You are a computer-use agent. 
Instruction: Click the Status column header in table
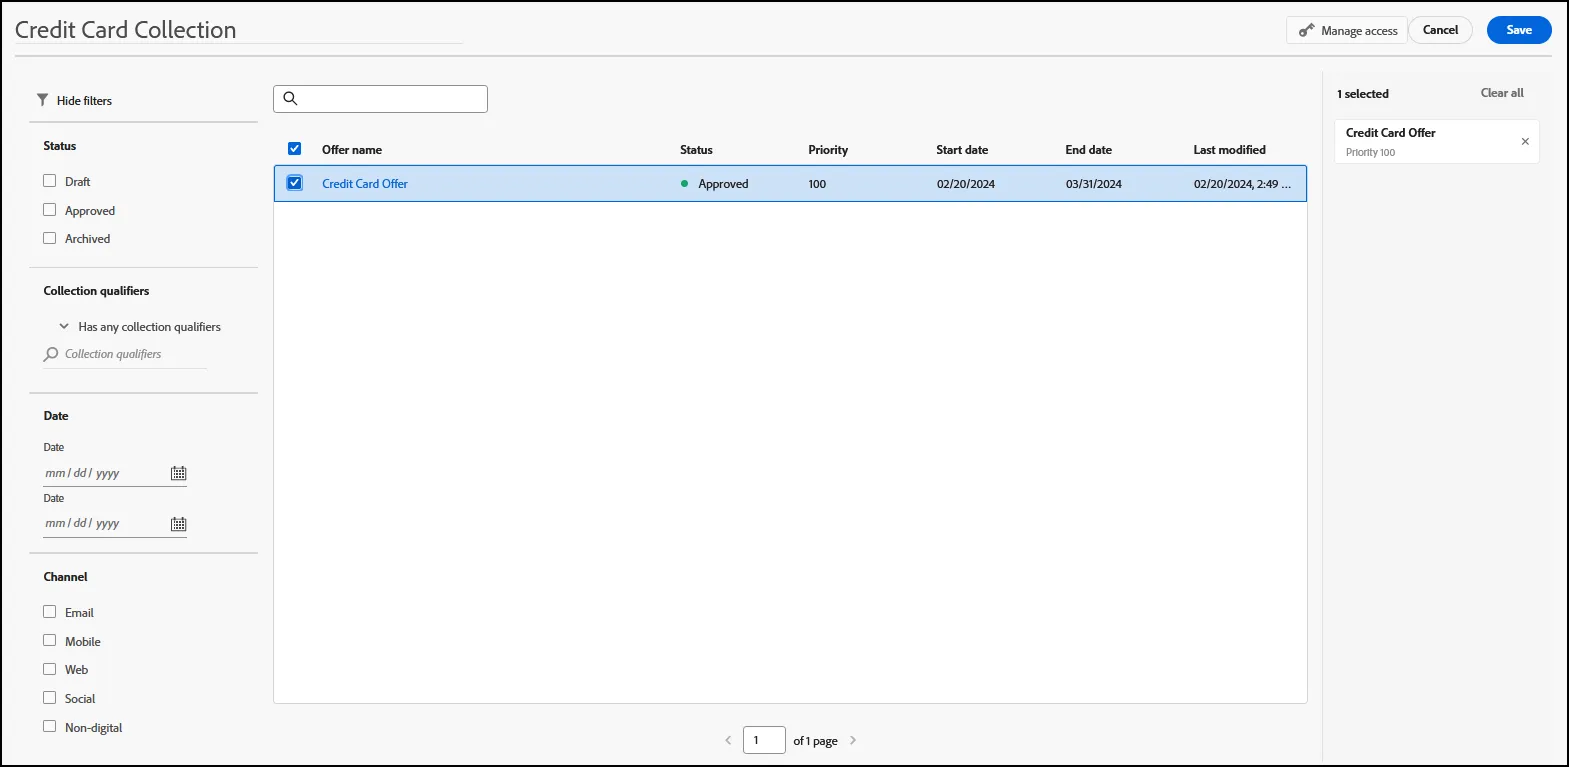(696, 150)
